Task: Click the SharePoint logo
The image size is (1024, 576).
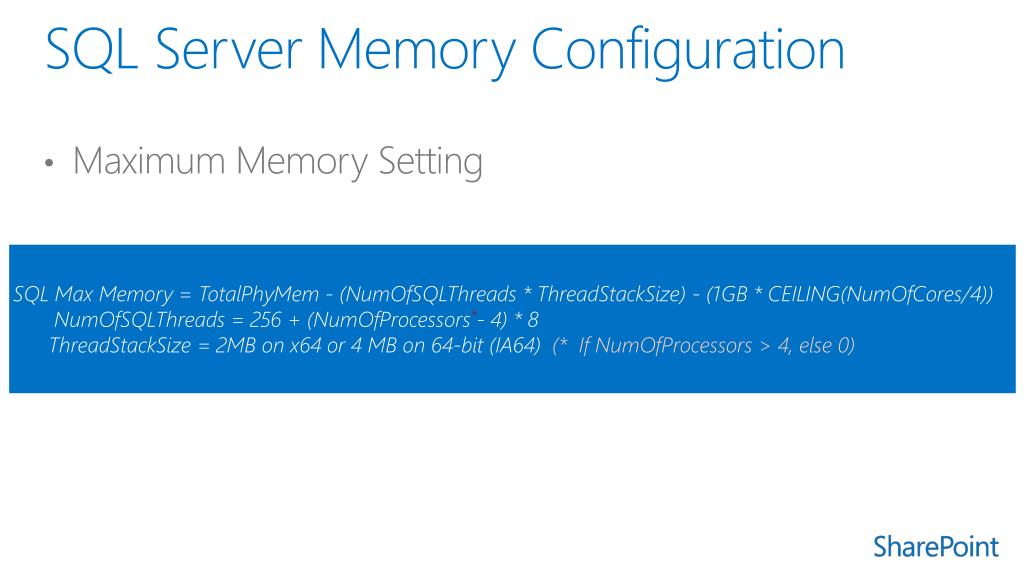Action: click(x=936, y=547)
